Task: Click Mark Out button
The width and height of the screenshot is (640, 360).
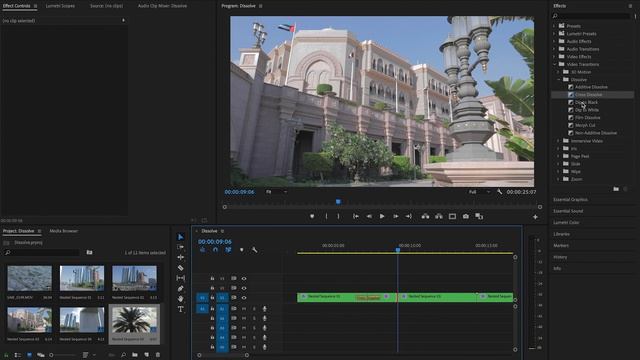Action: tap(338, 216)
